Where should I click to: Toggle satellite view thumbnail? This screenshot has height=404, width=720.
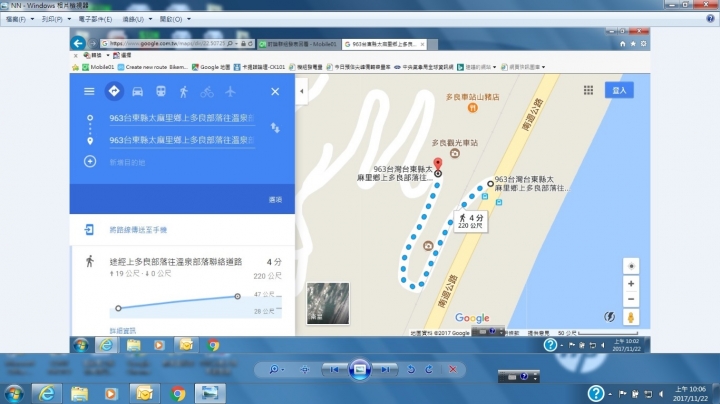point(328,303)
